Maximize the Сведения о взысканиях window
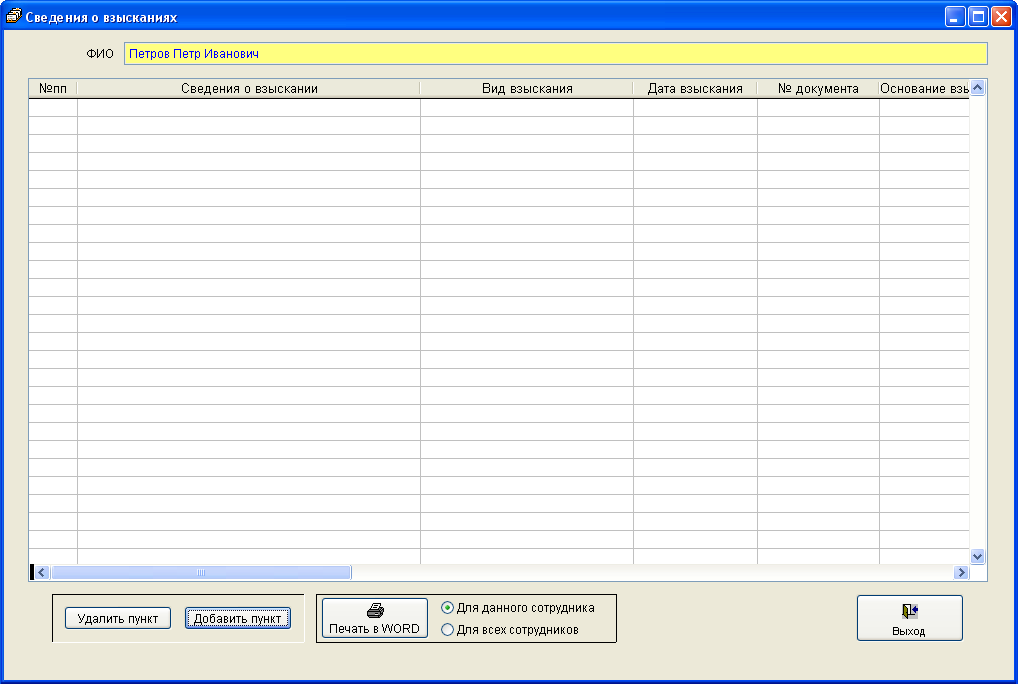1018x684 pixels. [x=978, y=16]
